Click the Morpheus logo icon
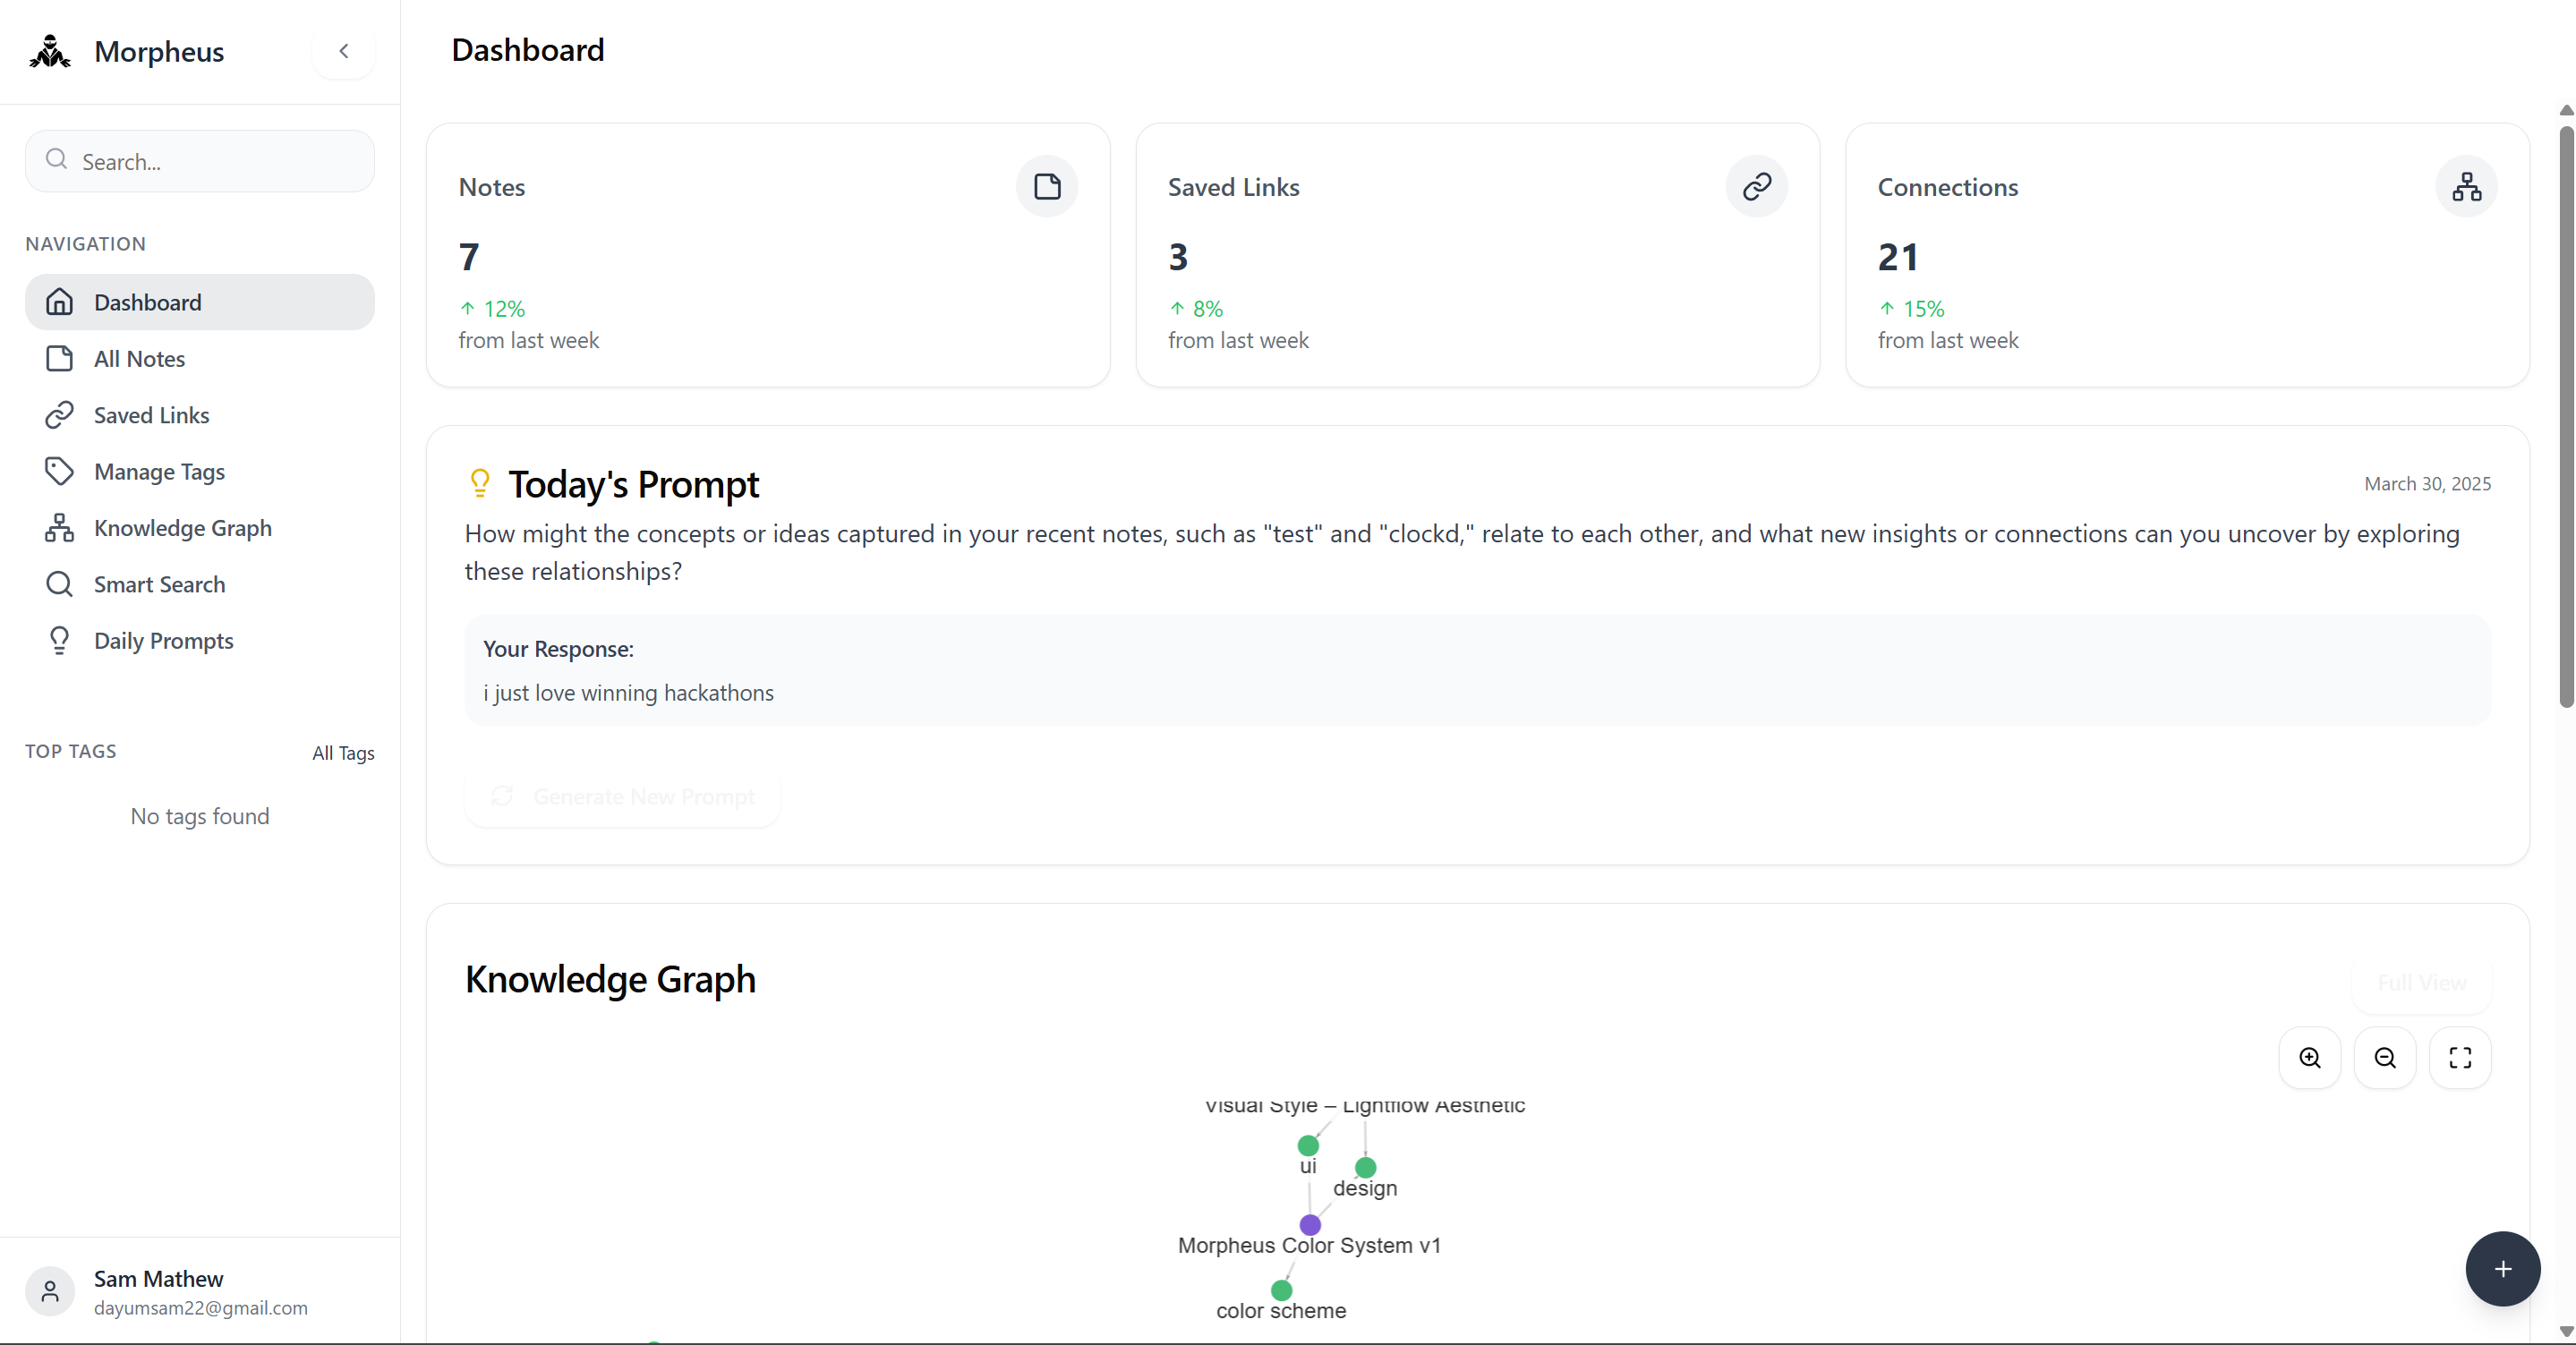This screenshot has height=1345, width=2576. [x=50, y=51]
